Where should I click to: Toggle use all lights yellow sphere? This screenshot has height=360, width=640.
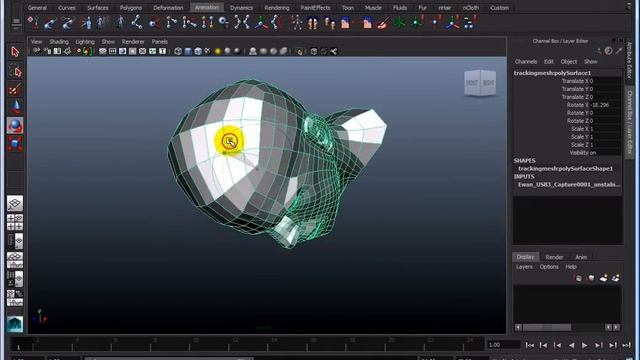[218, 51]
